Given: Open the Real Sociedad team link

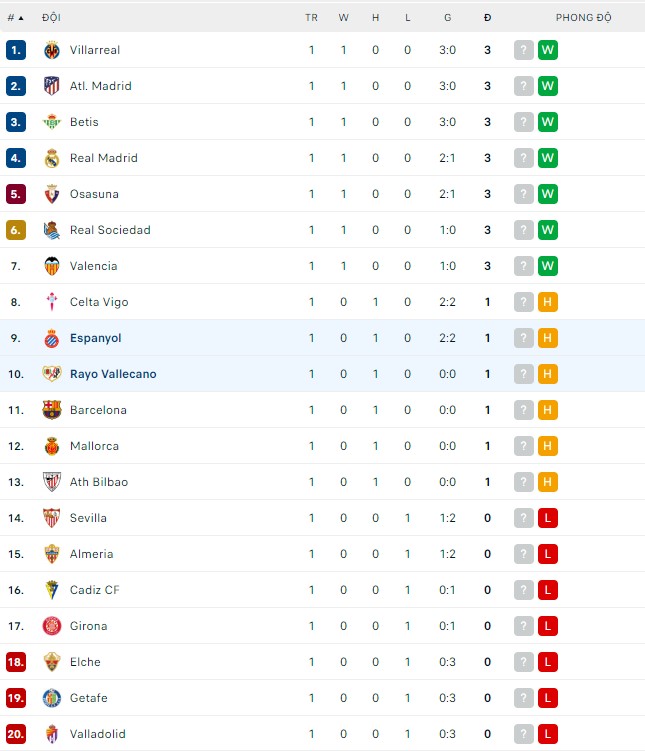Looking at the screenshot, I should [110, 230].
